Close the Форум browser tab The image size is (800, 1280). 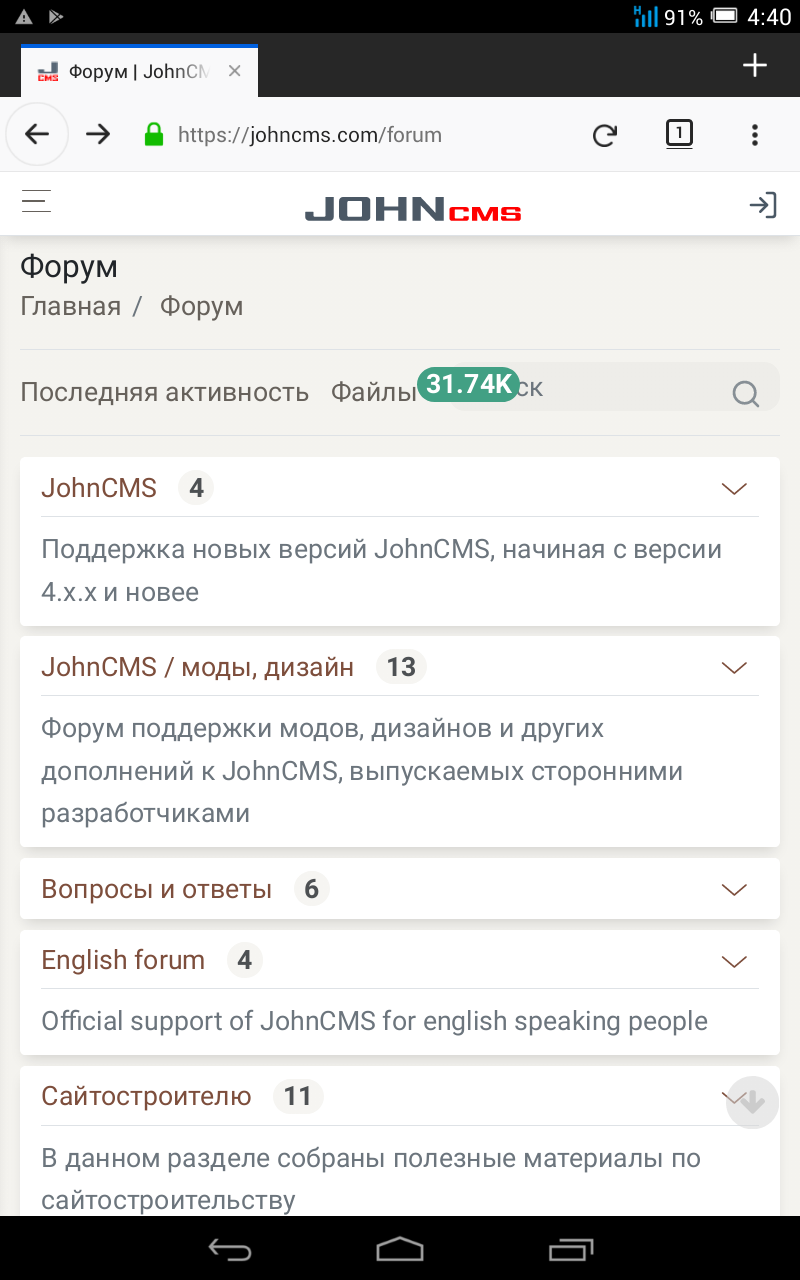point(234,71)
